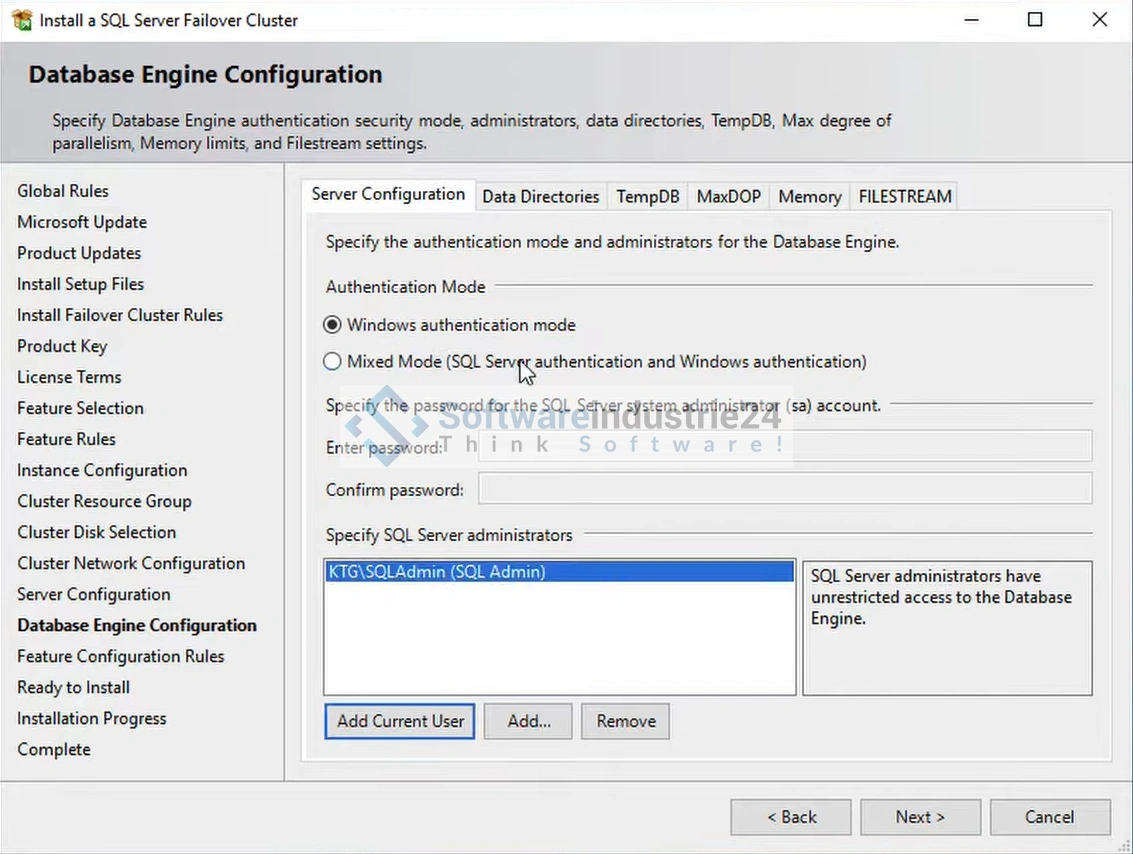
Task: Select the Server Configuration tab
Action: [x=388, y=195]
